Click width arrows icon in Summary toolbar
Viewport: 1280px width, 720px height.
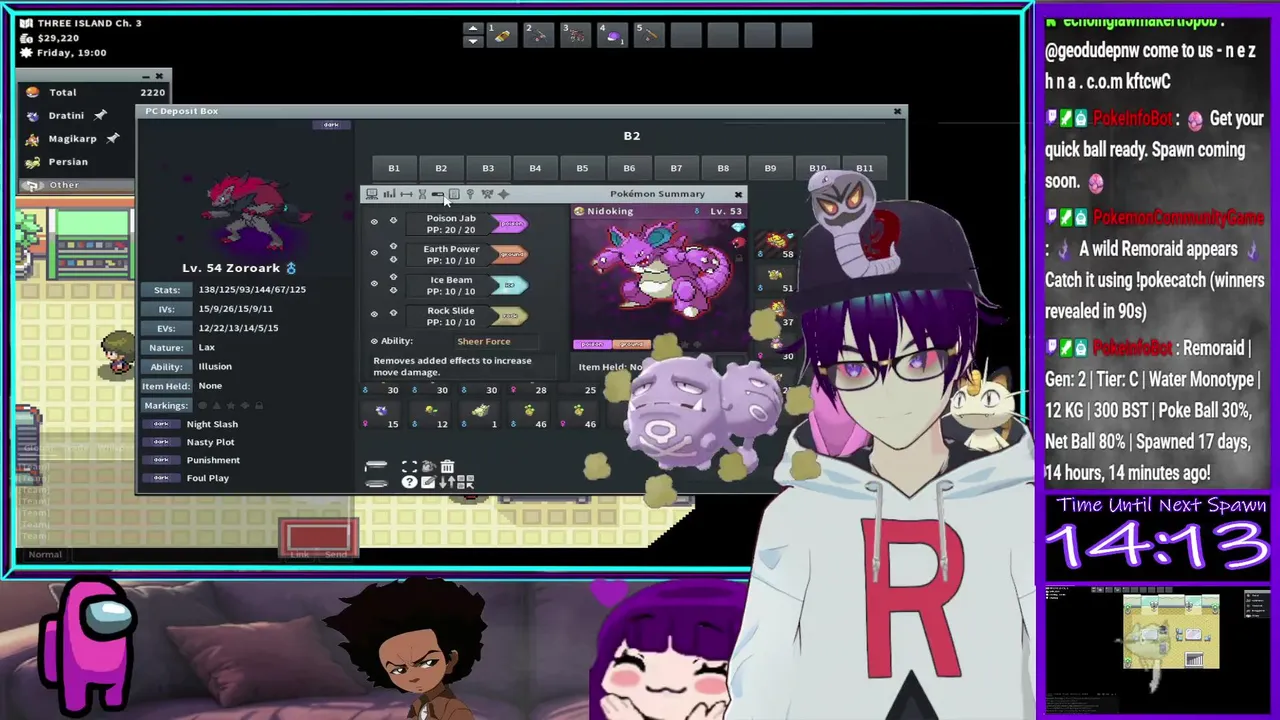(406, 194)
